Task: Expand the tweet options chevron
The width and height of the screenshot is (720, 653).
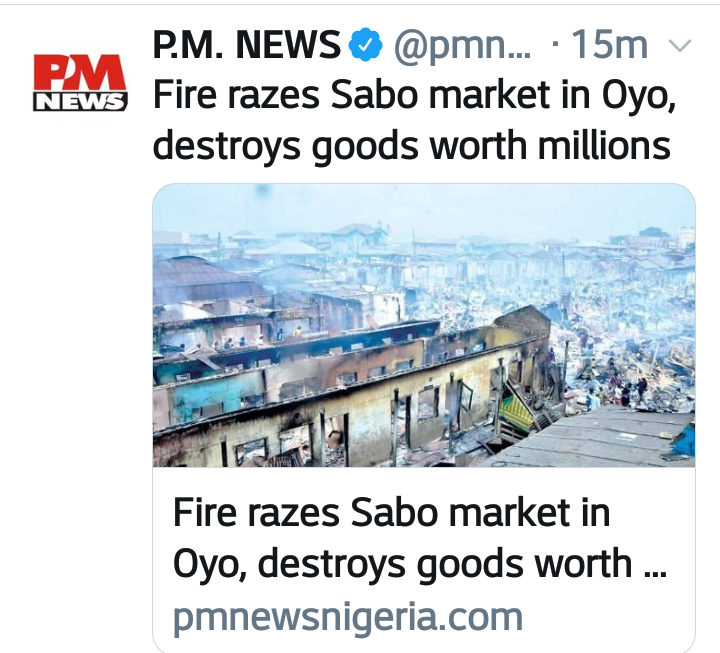Action: pyautogui.click(x=680, y=45)
